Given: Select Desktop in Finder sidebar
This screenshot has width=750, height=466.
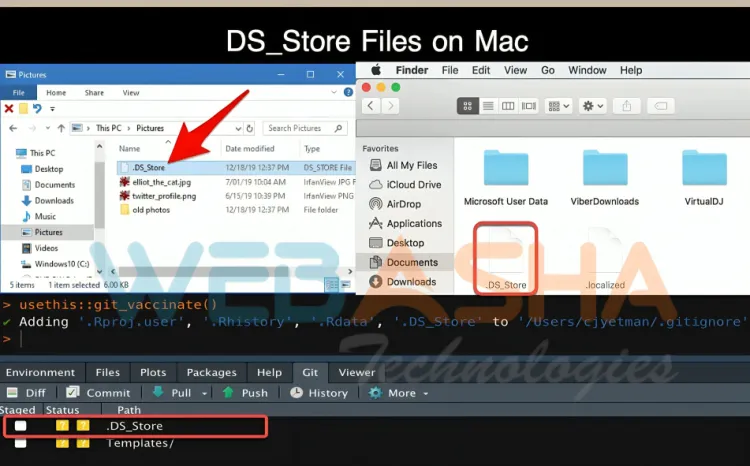Looking at the screenshot, I should point(397,243).
